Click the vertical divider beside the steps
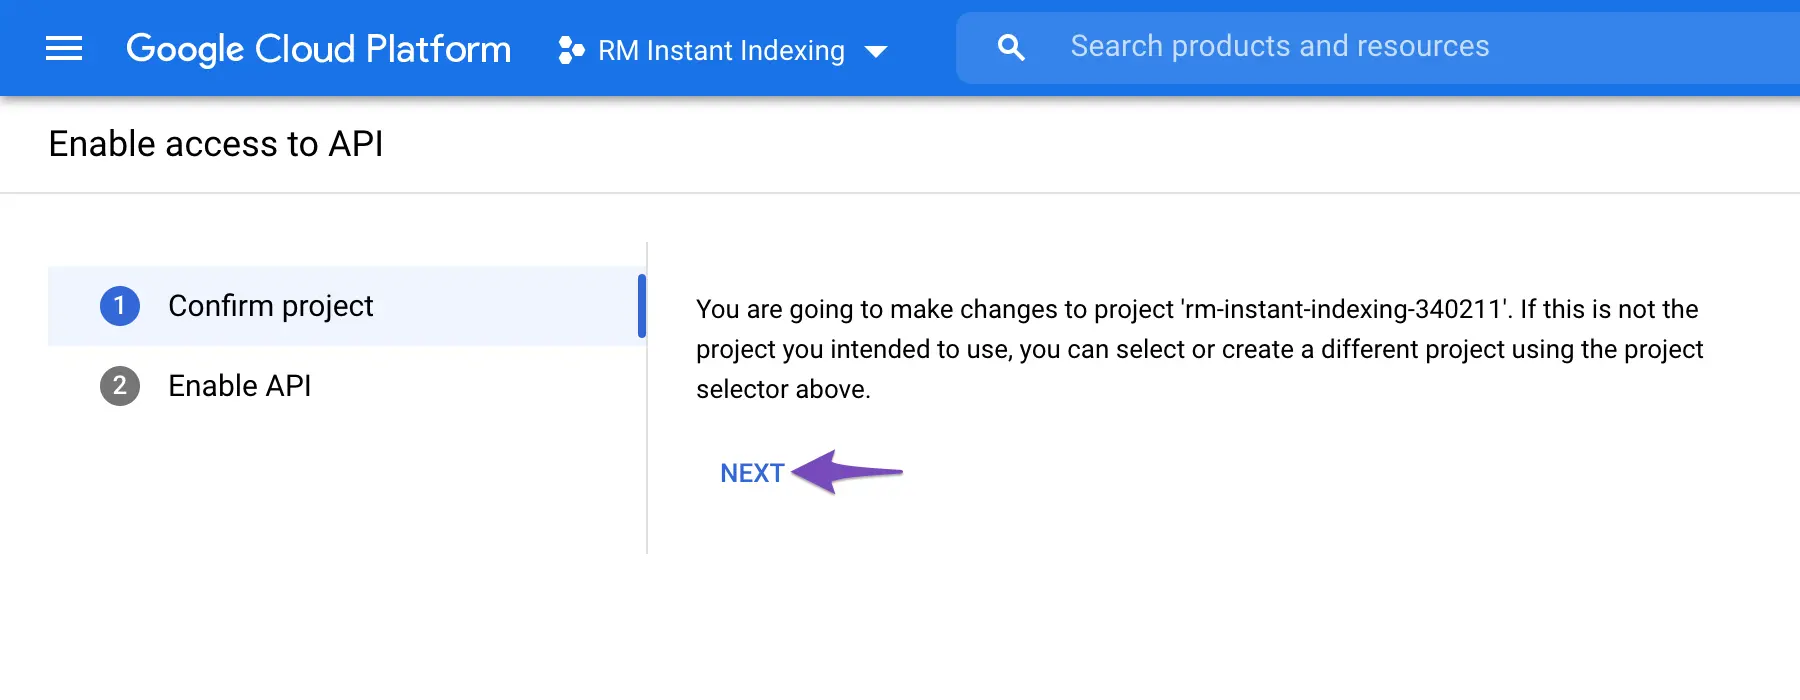The height and width of the screenshot is (700, 1800). [647, 450]
